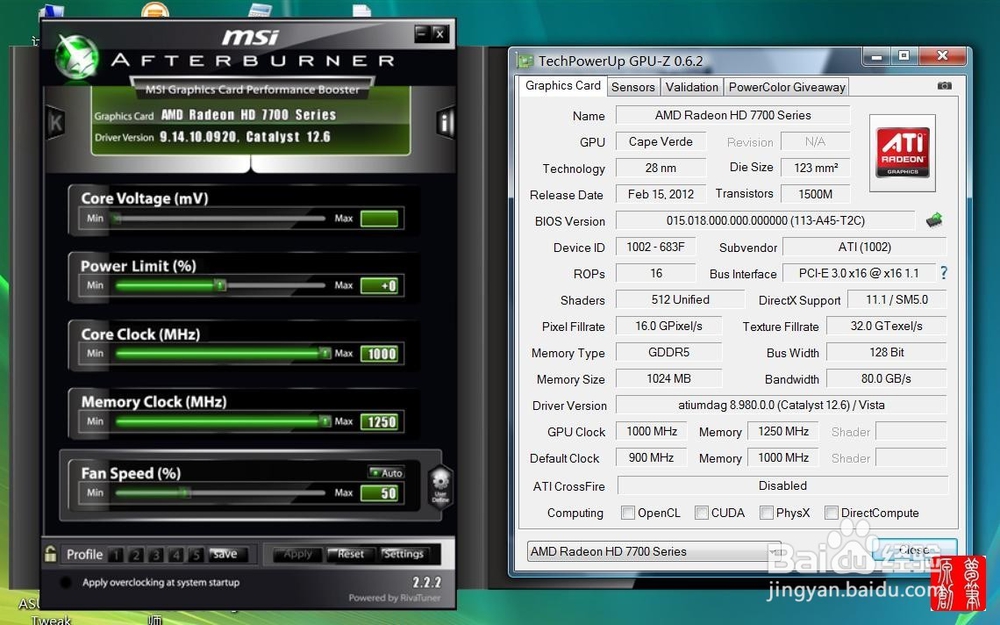Click the Core Voltage value box

(379, 219)
